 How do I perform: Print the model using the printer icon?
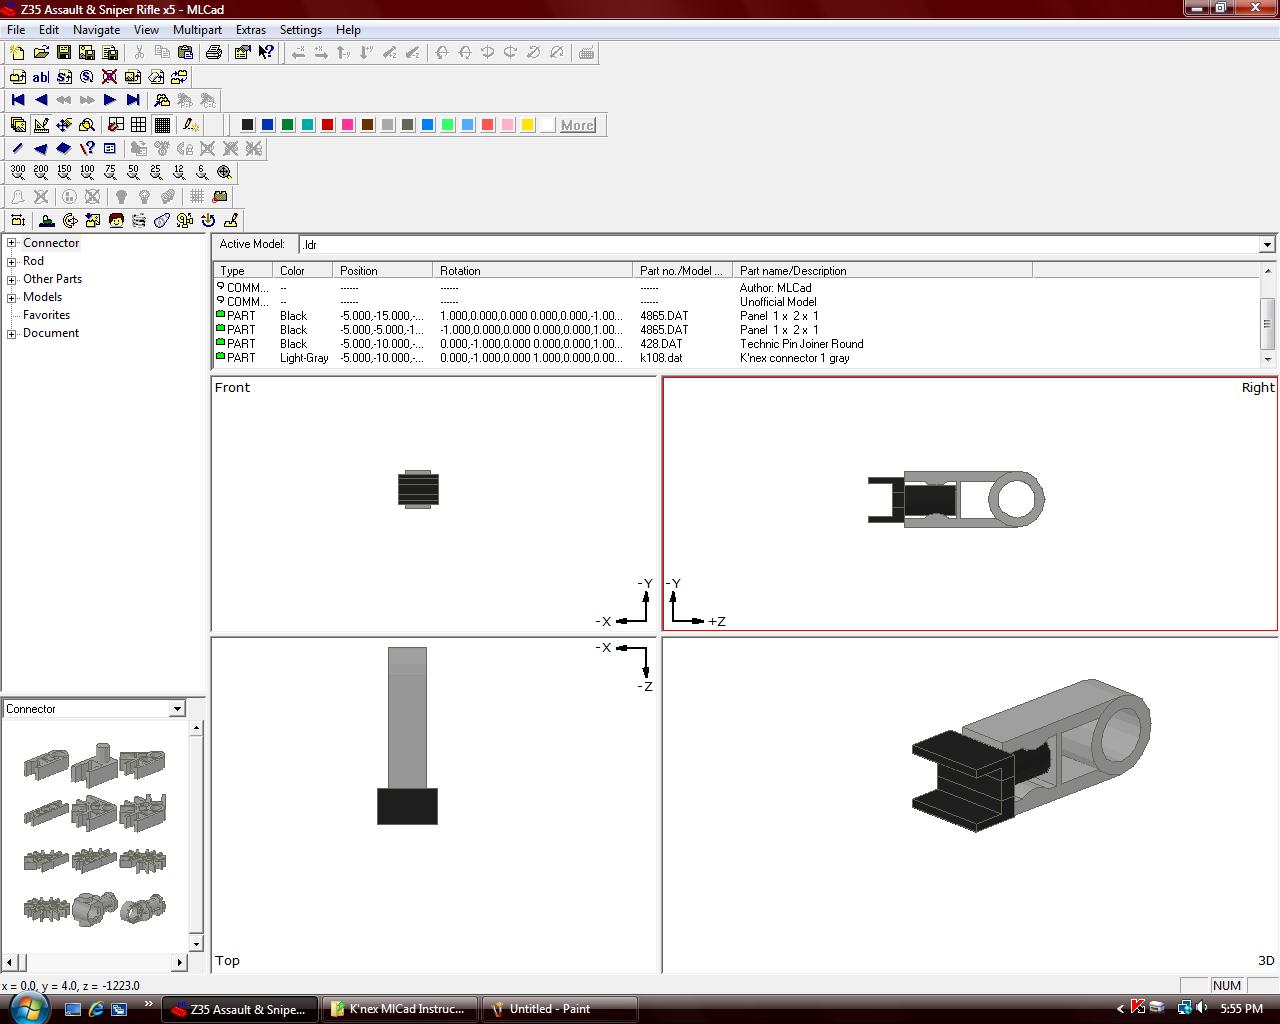[x=213, y=53]
